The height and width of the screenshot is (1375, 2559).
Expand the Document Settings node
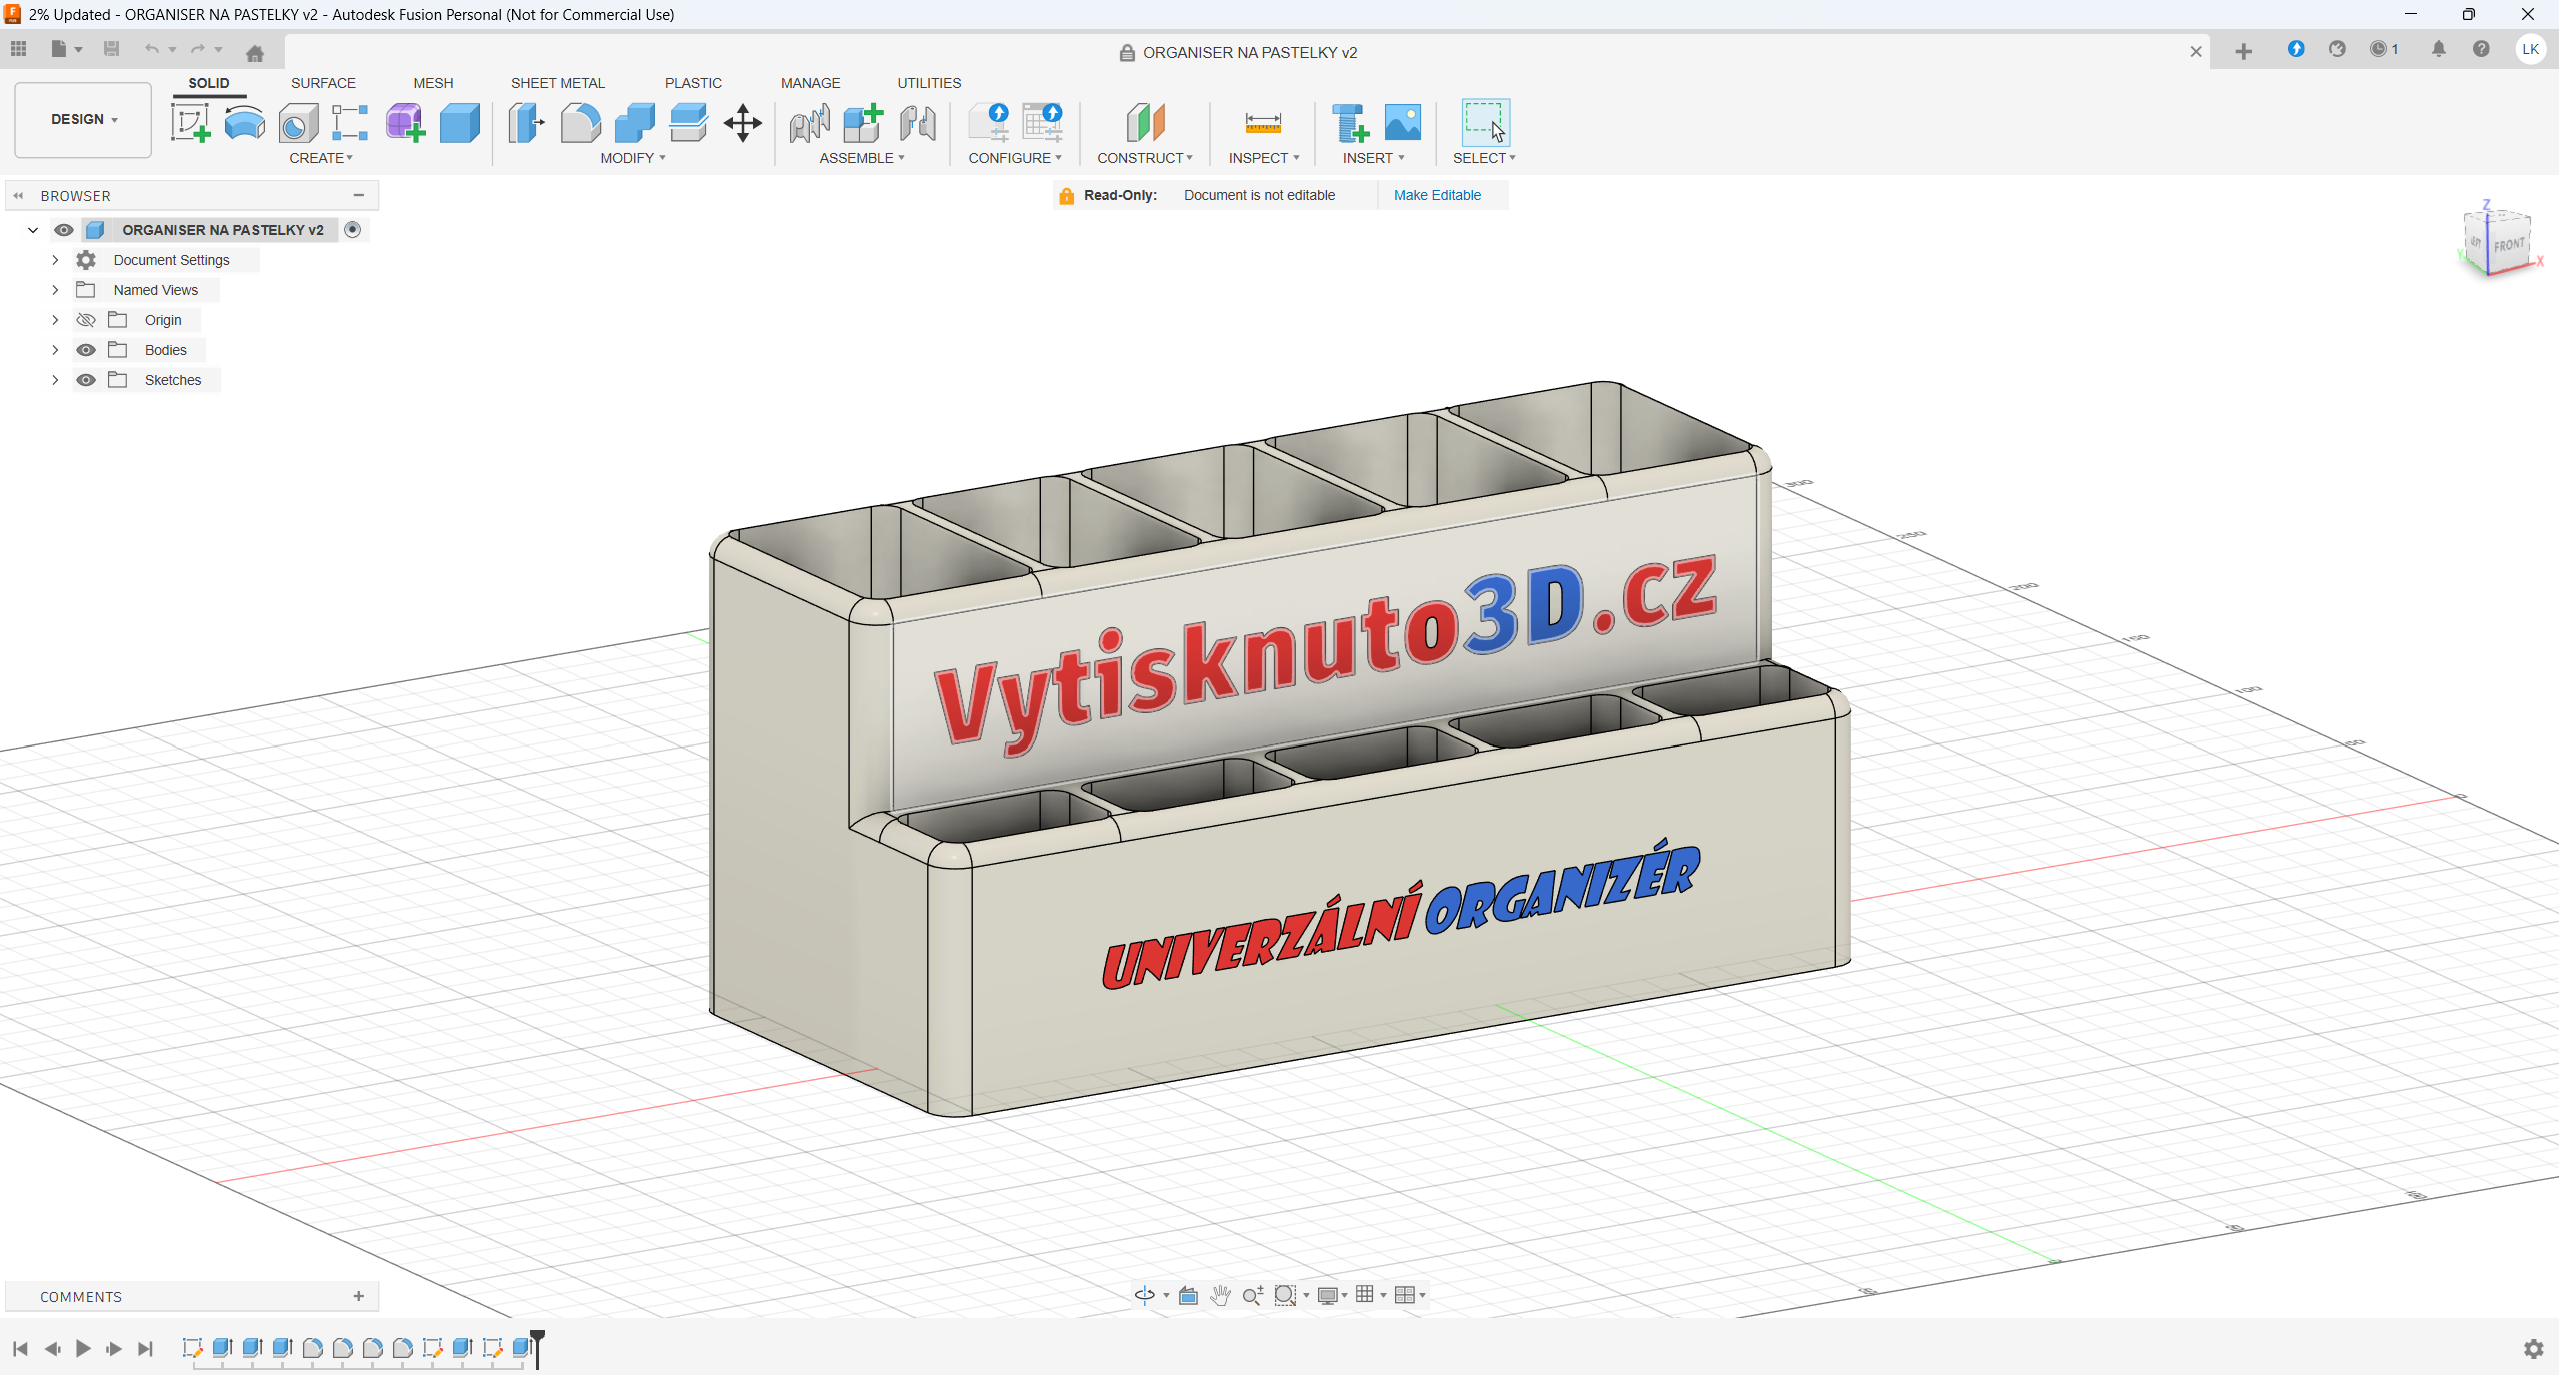55,260
